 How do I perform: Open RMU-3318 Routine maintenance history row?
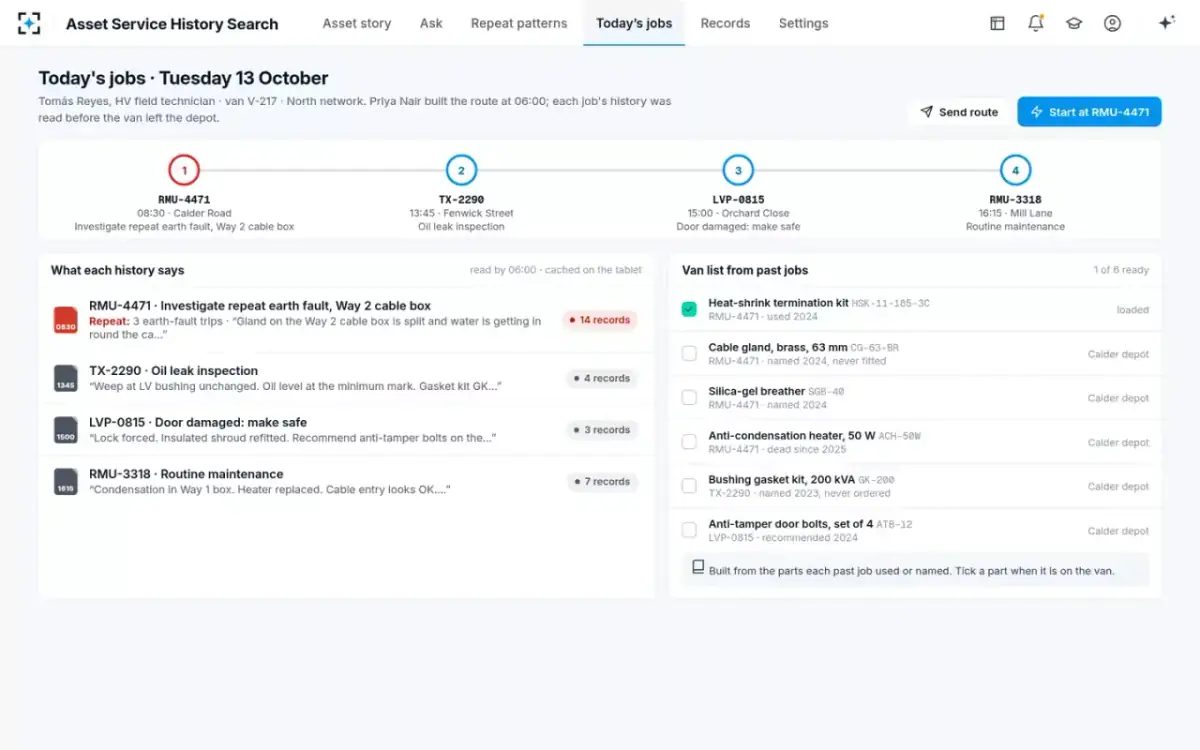(x=346, y=482)
